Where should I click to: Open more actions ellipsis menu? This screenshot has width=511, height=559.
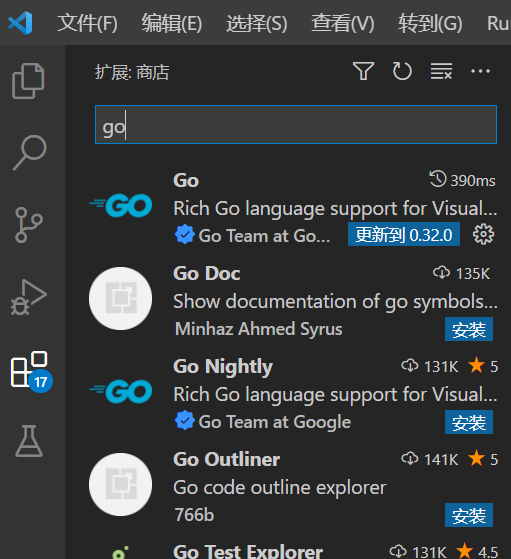click(x=480, y=71)
